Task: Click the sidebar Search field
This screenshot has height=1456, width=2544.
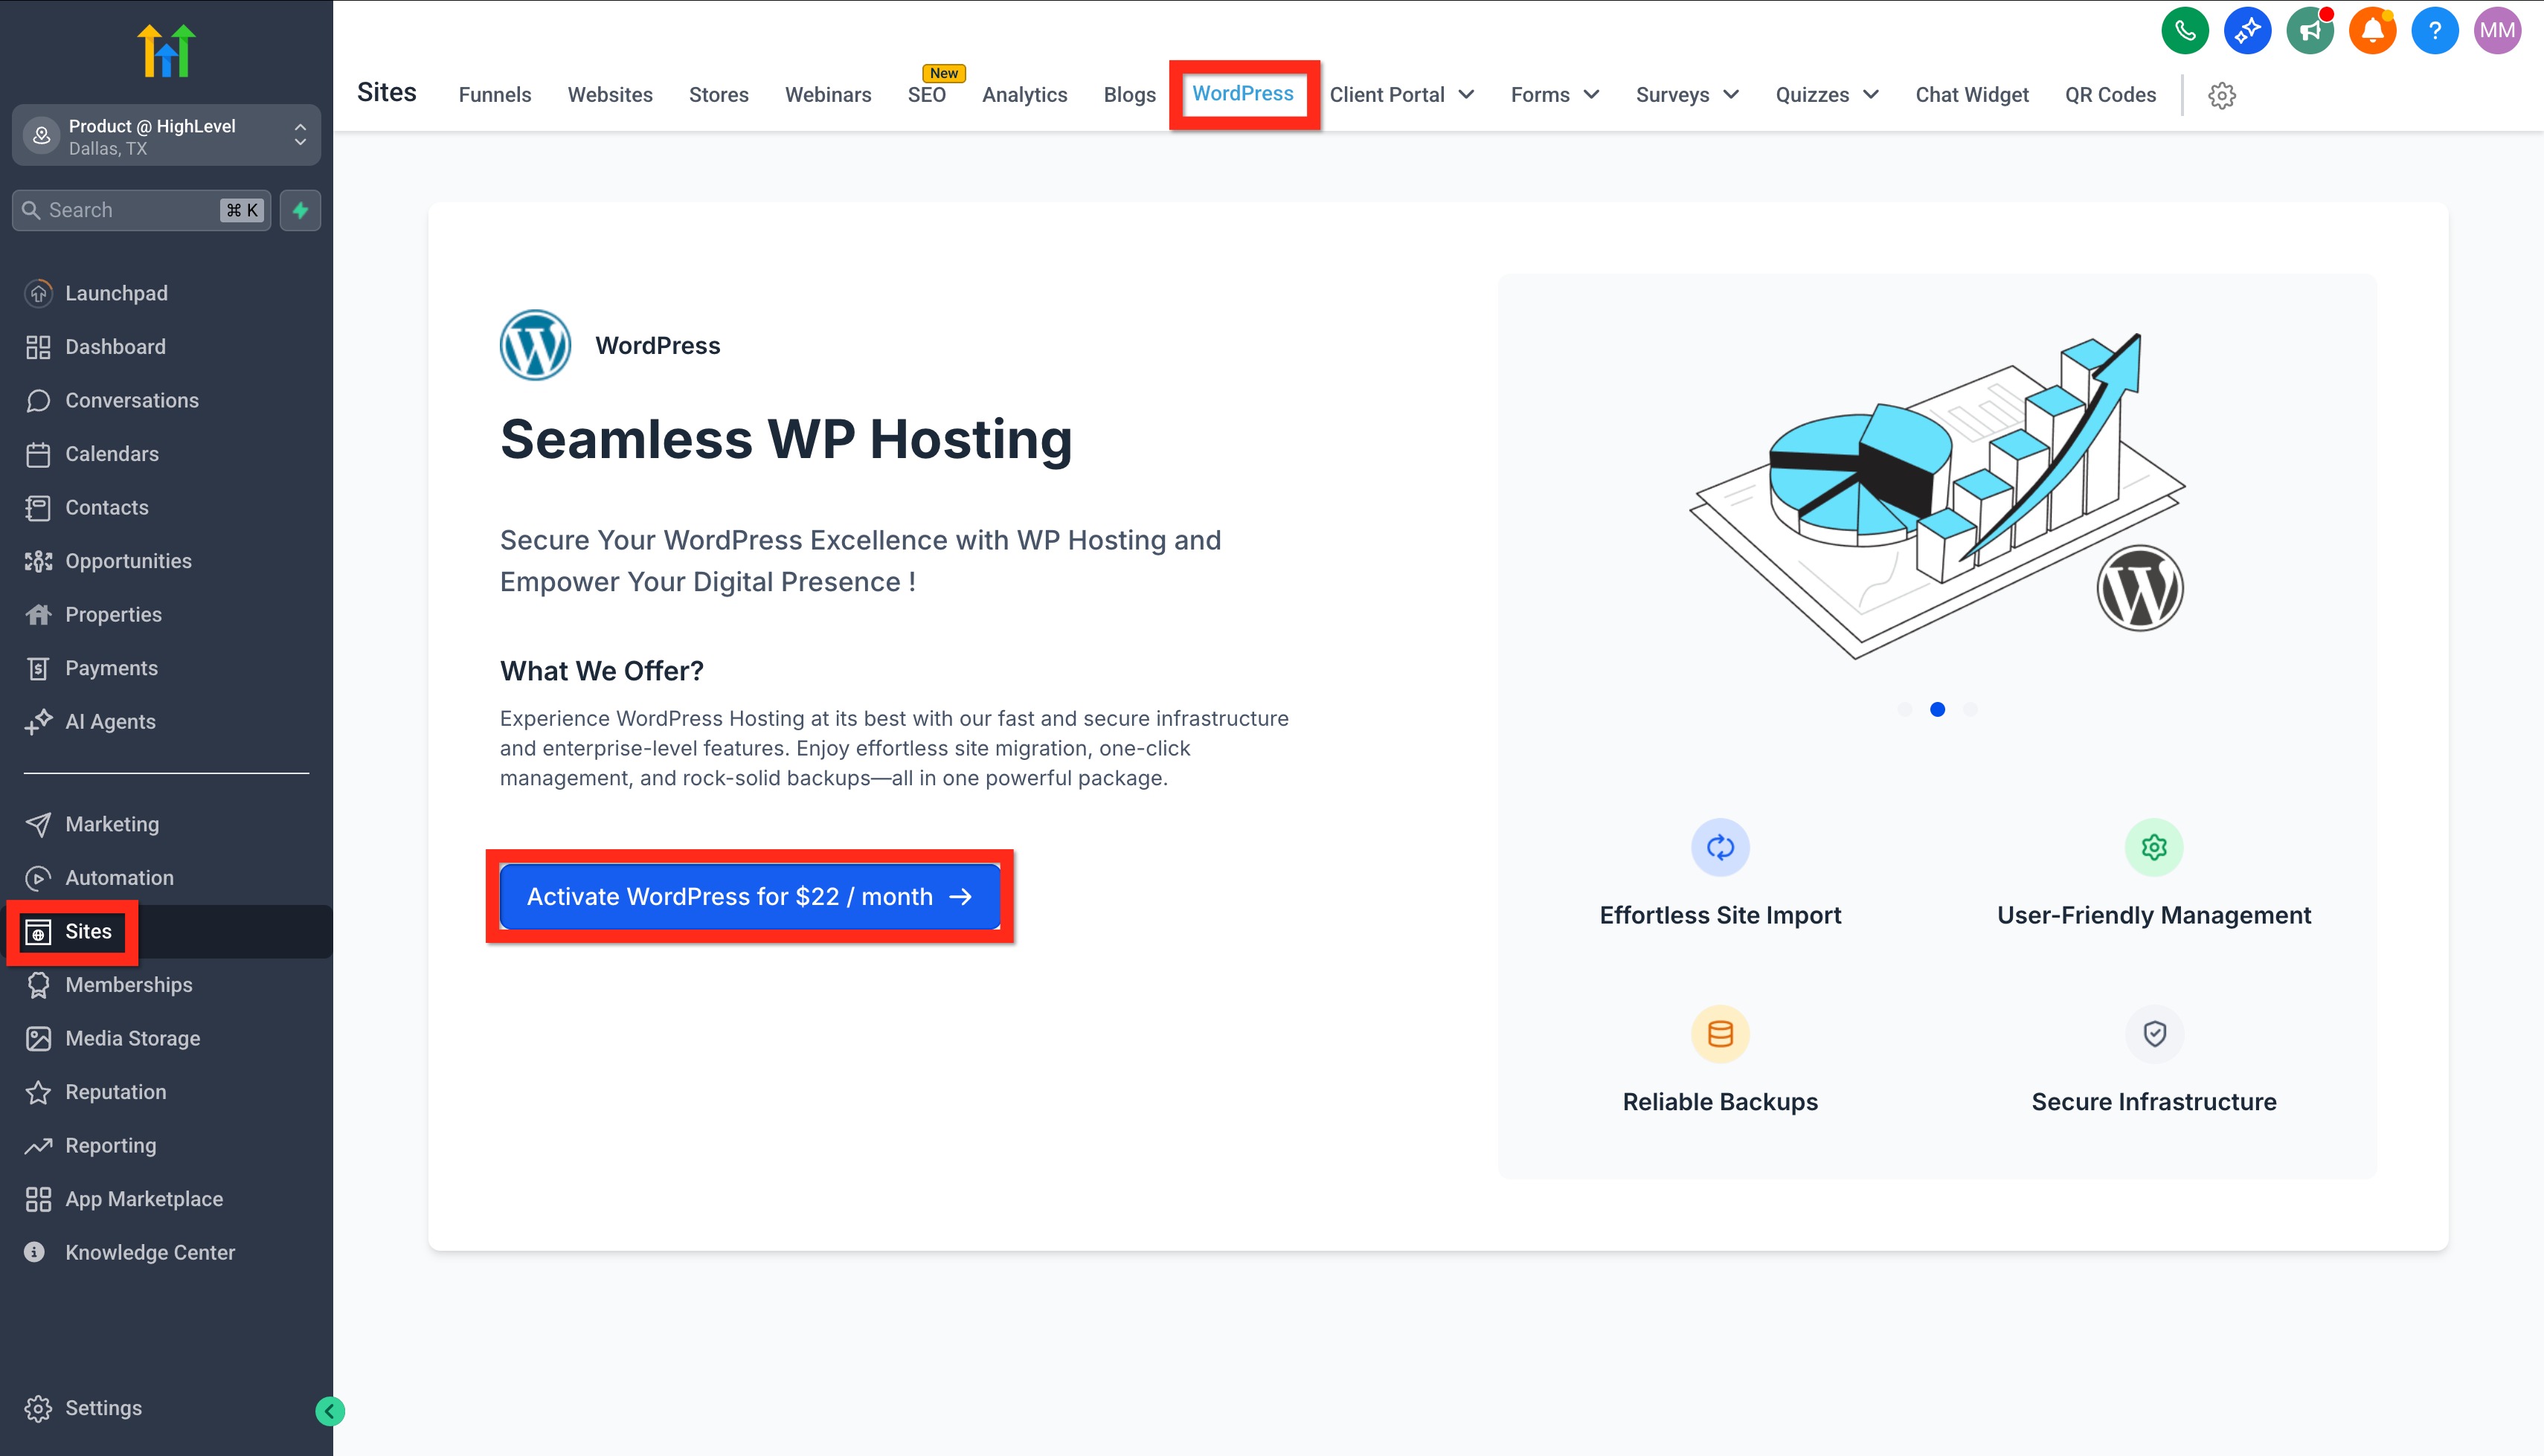Action: coord(130,210)
